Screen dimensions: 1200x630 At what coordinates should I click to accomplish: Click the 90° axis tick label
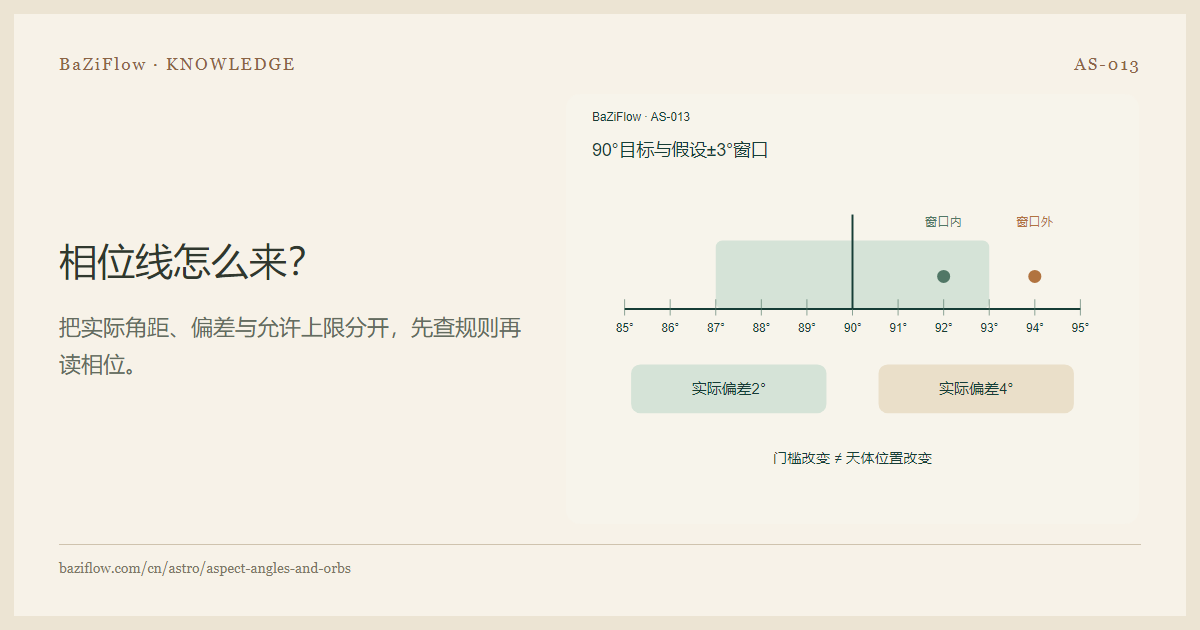[852, 327]
